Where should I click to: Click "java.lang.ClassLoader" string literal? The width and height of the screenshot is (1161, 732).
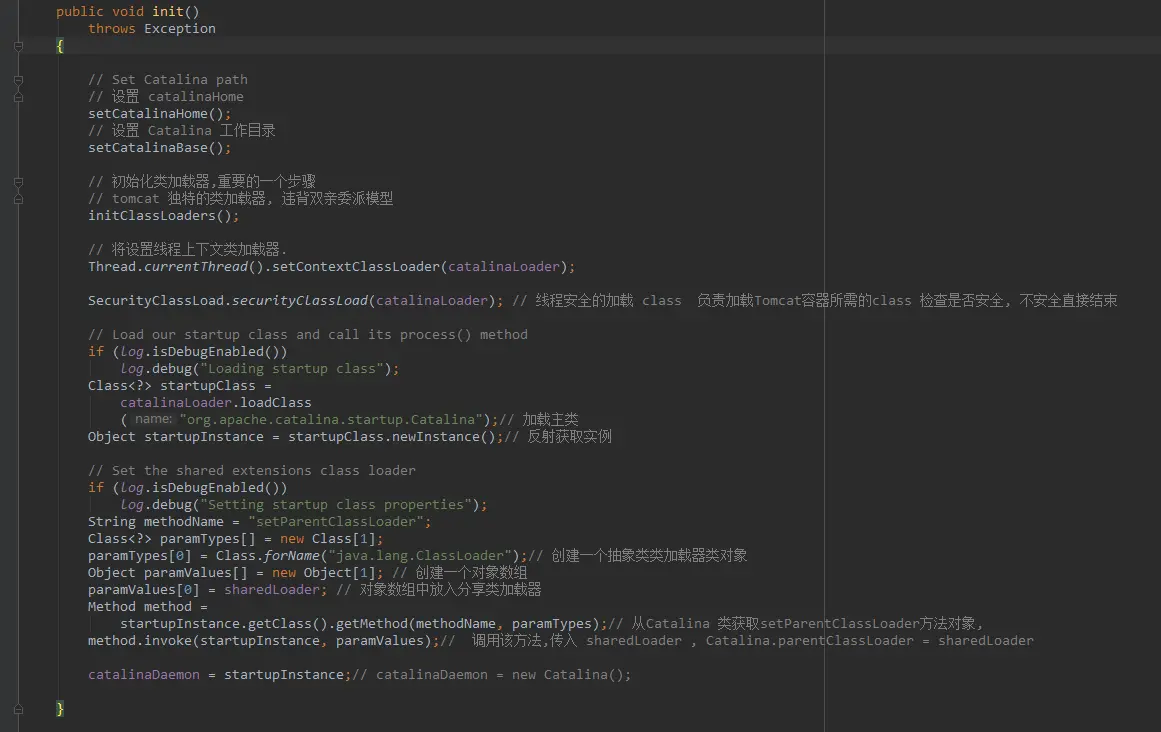[420, 557]
